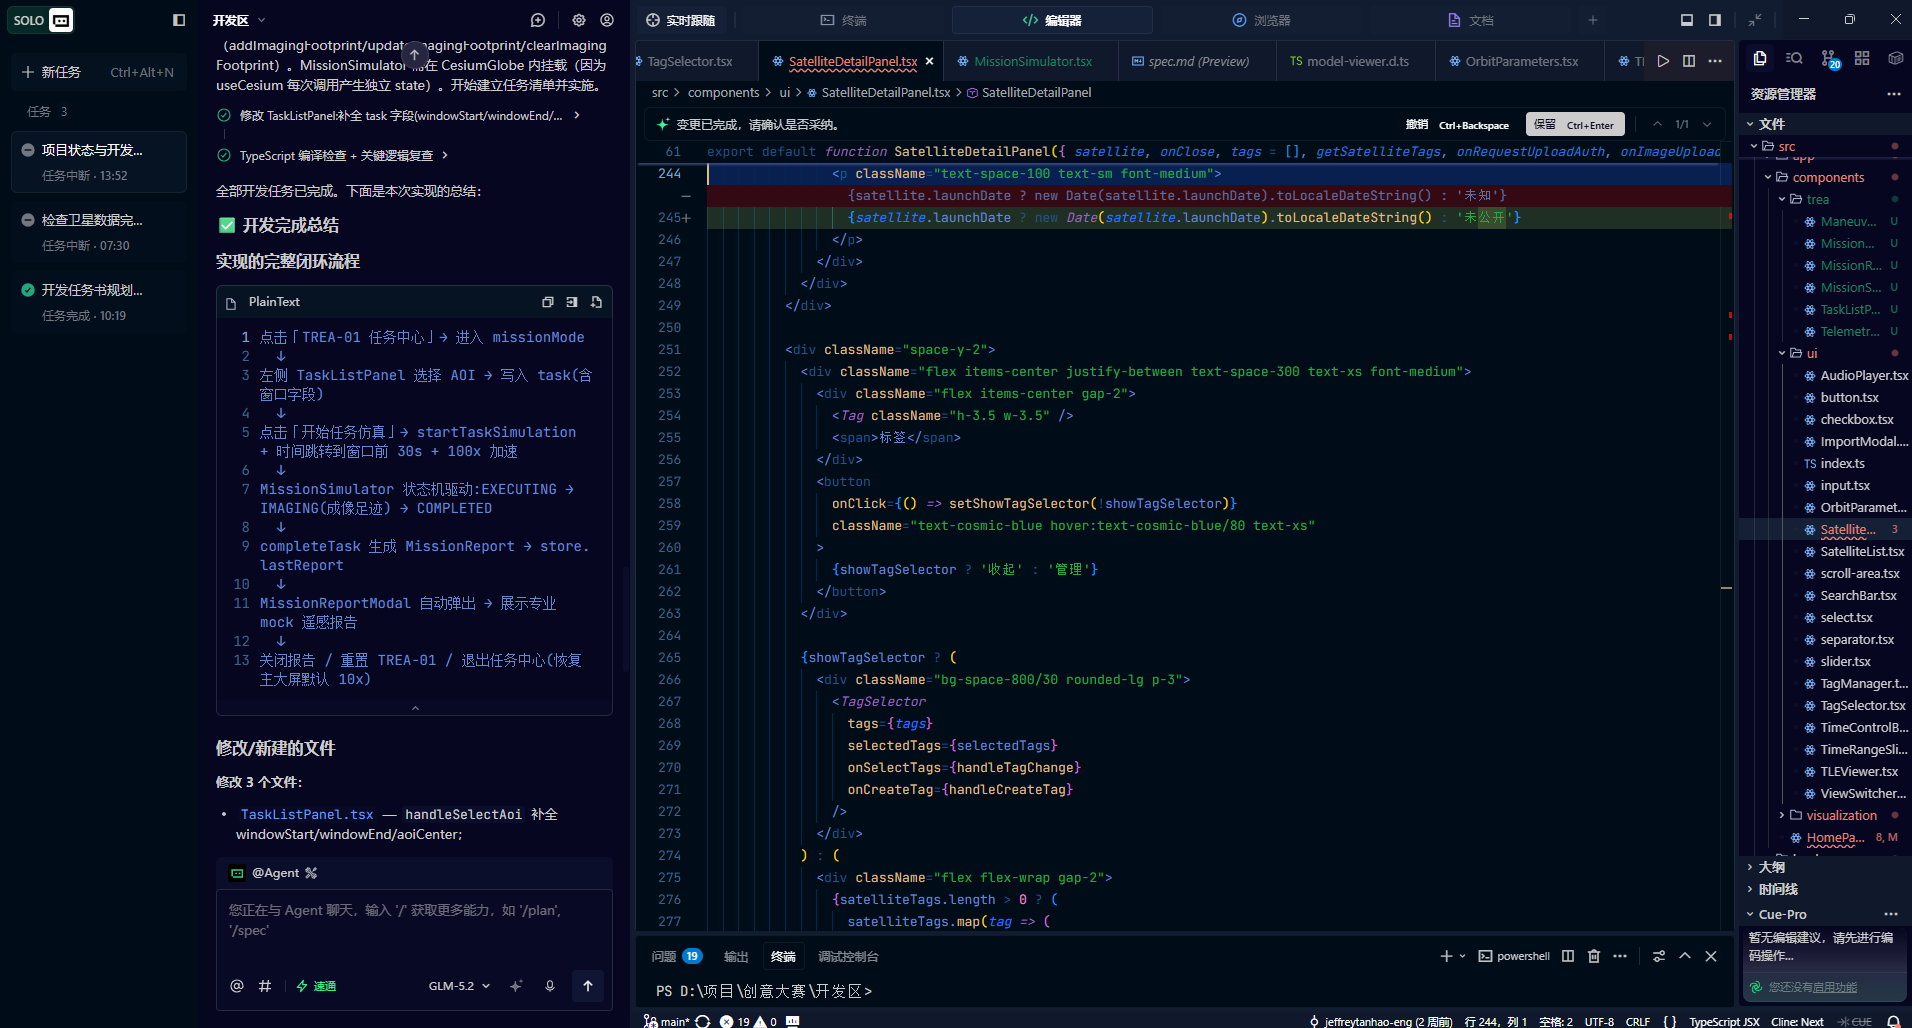Add context with the @ icon
1912x1028 pixels.
coord(237,986)
